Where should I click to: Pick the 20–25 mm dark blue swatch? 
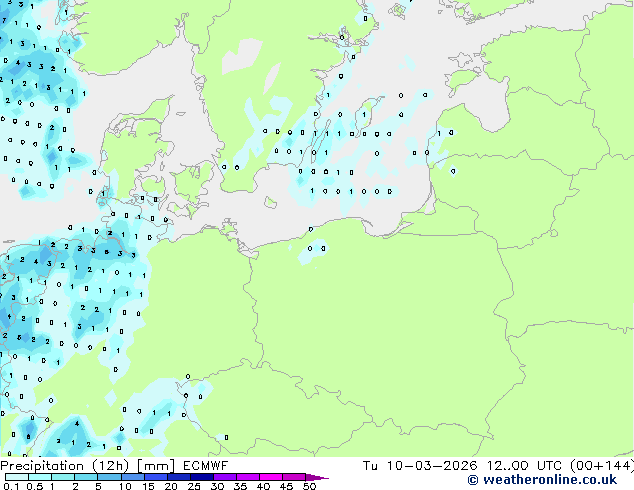pyautogui.click(x=179, y=477)
